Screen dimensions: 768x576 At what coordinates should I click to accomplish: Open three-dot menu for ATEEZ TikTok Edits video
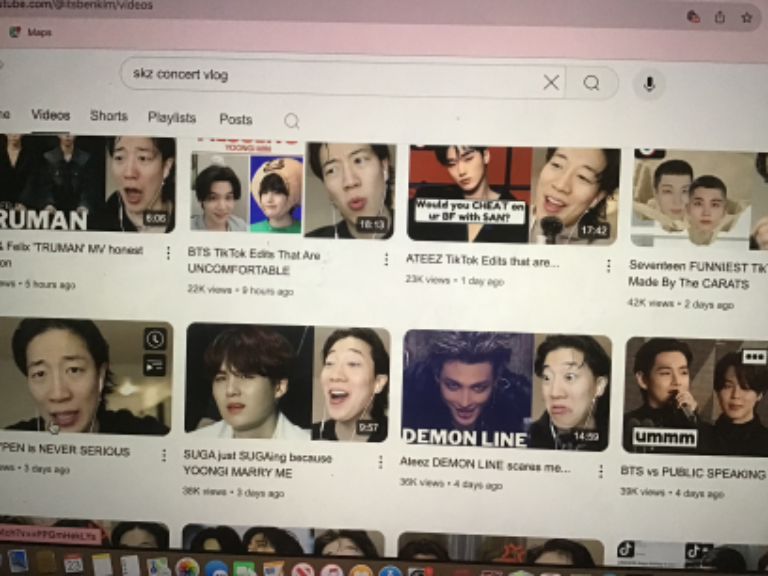[x=608, y=266]
